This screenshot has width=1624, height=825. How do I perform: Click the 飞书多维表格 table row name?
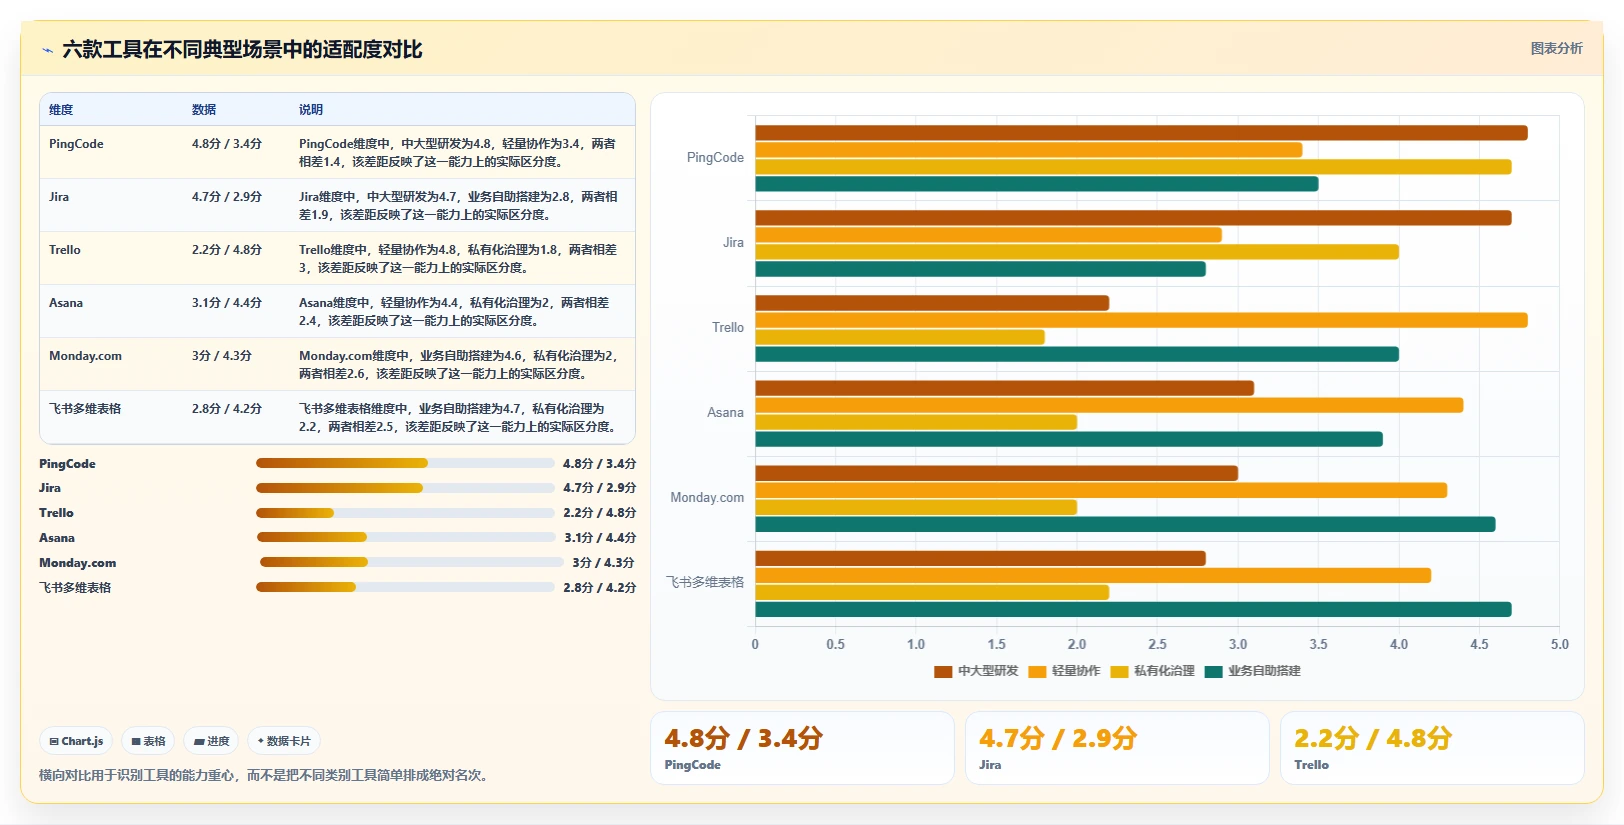[x=85, y=409]
